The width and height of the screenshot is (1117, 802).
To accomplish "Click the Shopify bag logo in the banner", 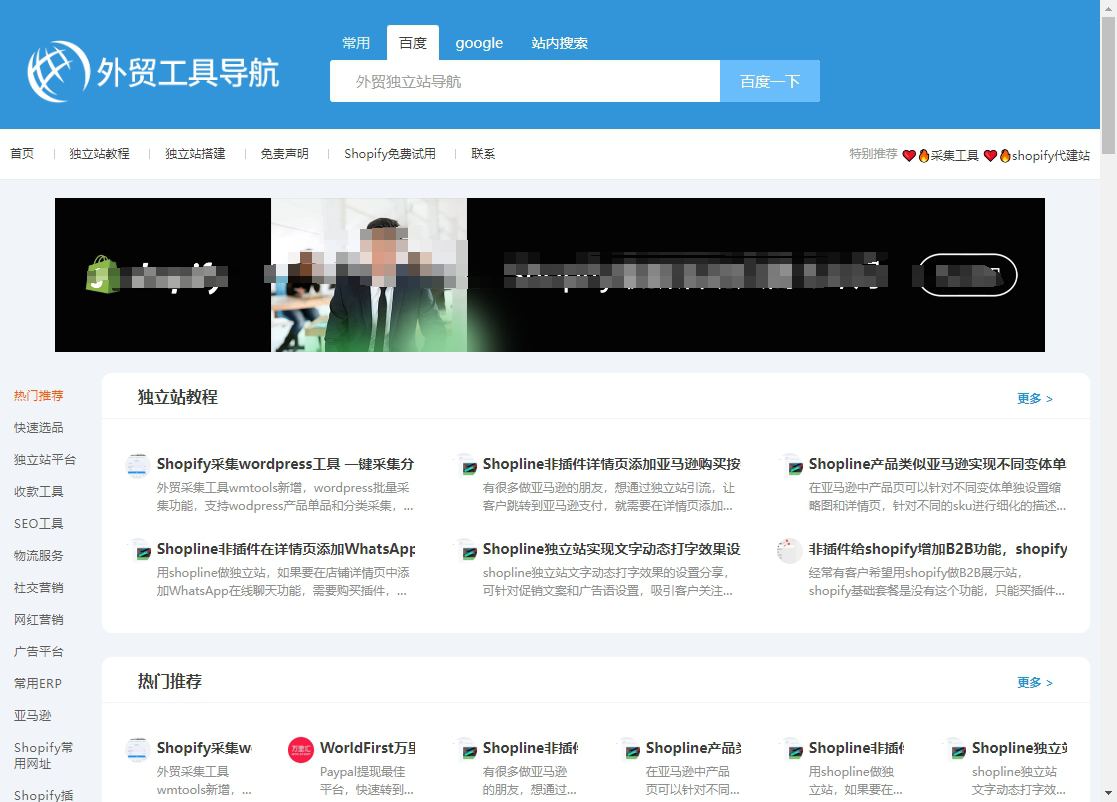I will tap(103, 274).
